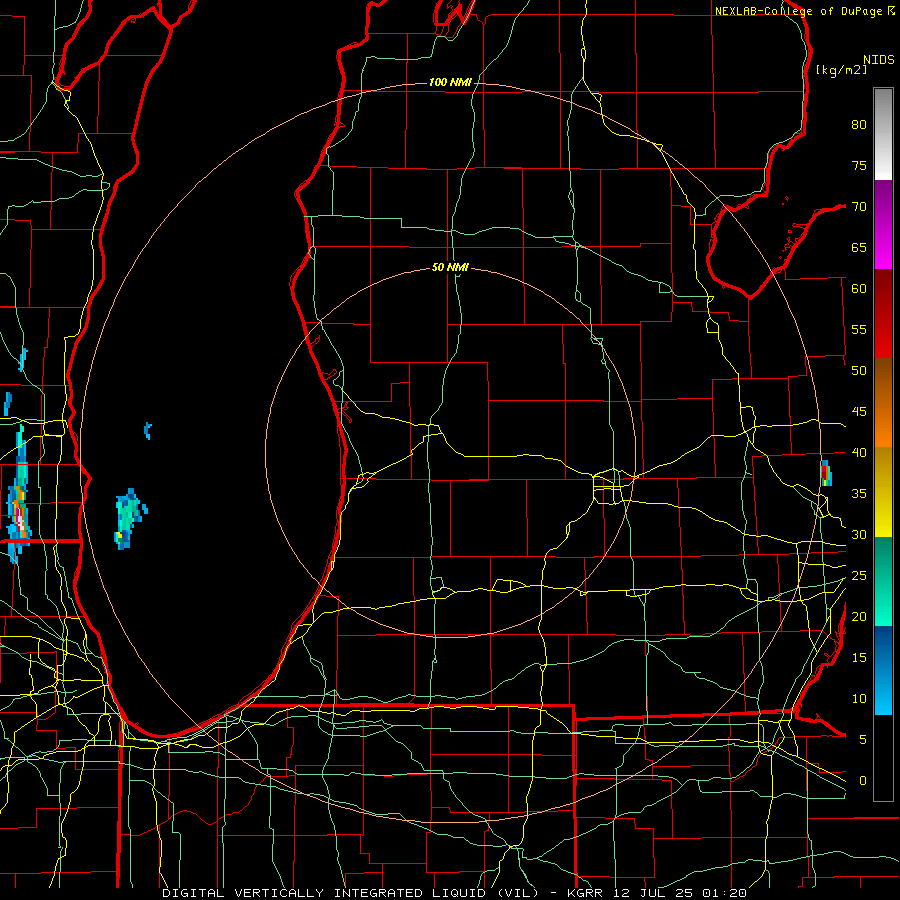Click the purple segment of the color bar
The image size is (900, 900).
tap(883, 225)
